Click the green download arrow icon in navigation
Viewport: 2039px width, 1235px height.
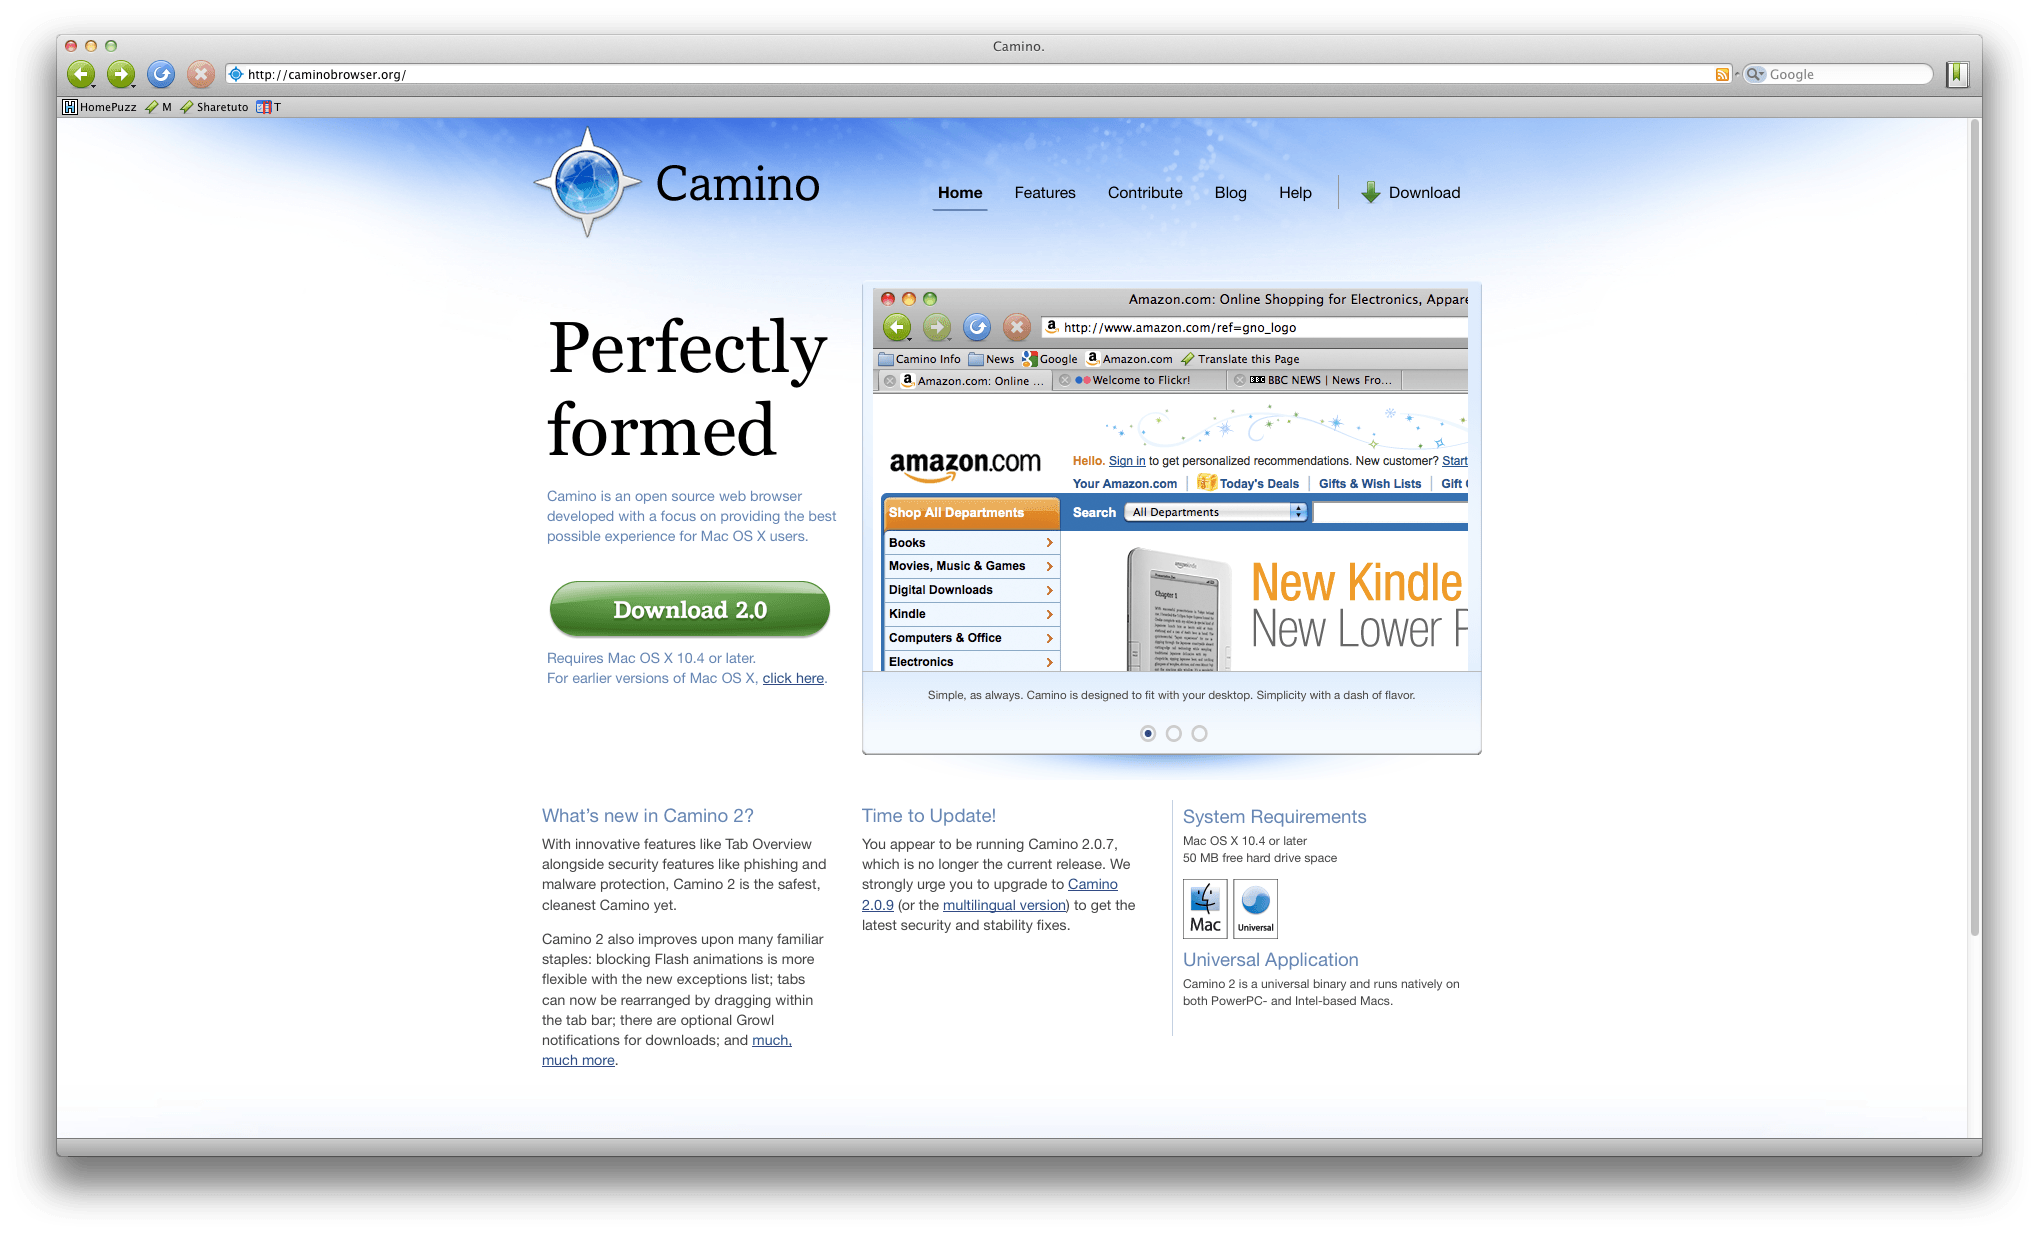click(1371, 192)
